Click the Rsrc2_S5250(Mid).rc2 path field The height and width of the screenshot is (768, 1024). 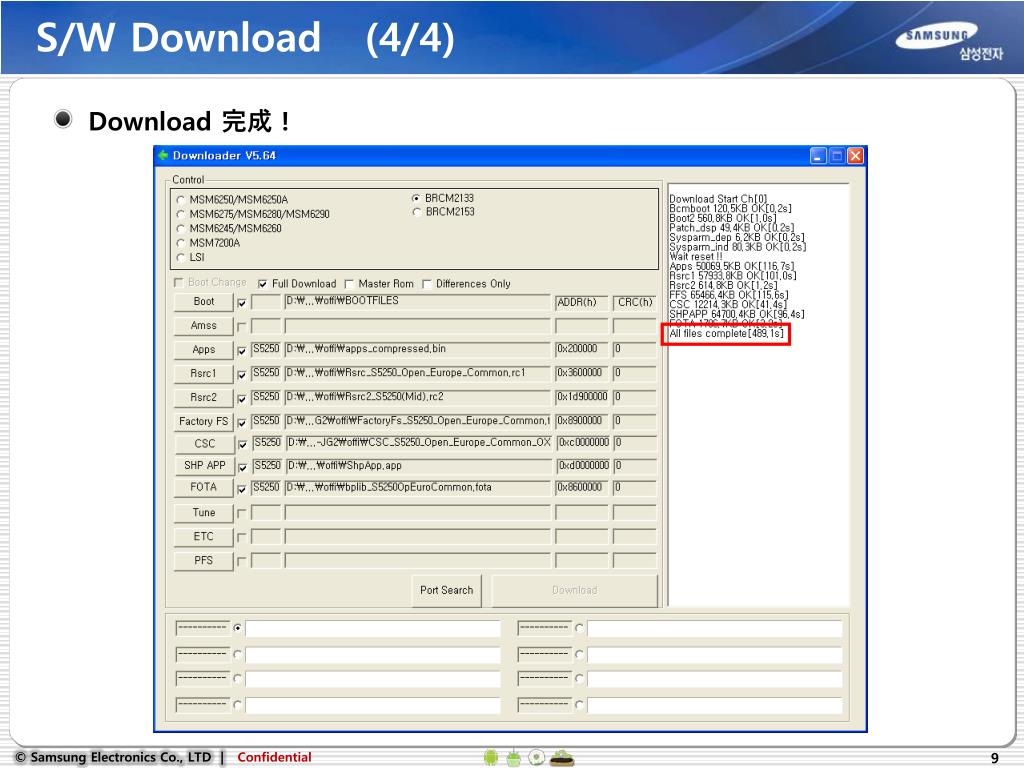pyautogui.click(x=417, y=397)
